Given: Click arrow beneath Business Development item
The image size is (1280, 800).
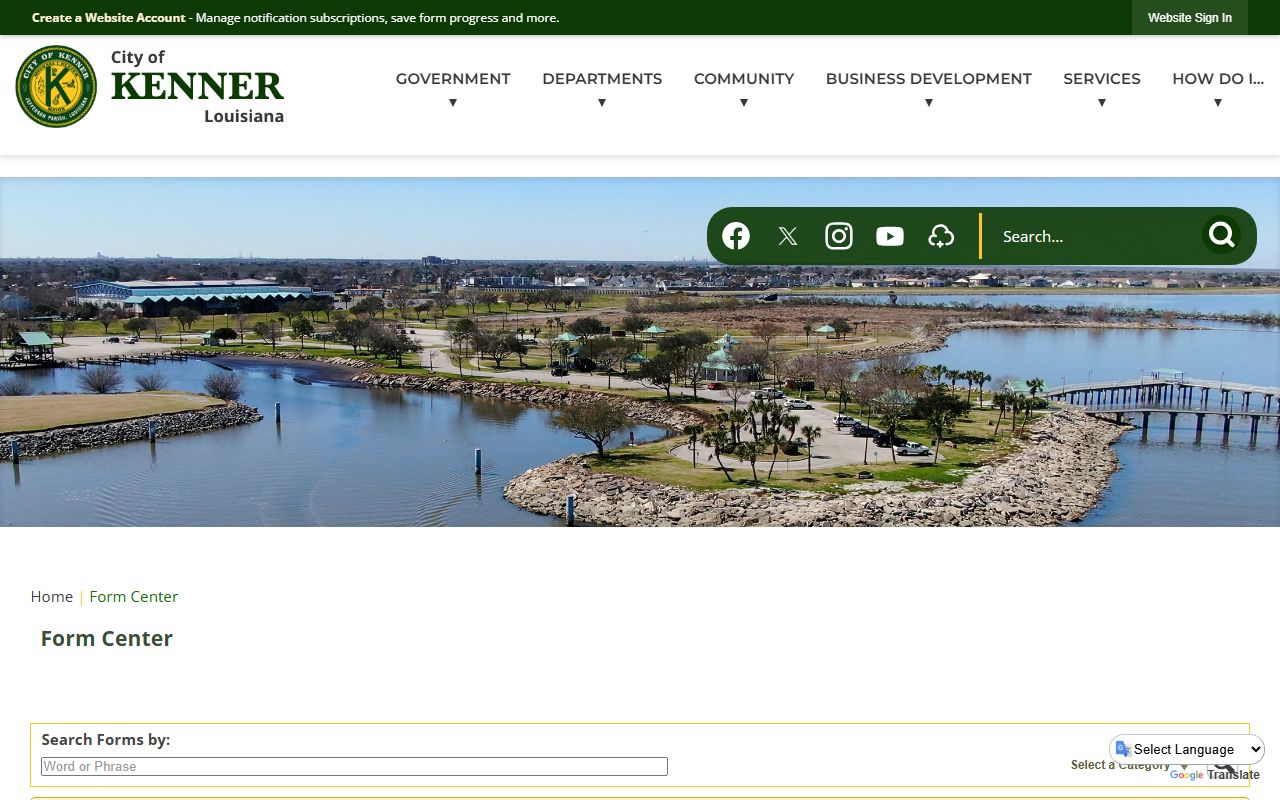Looking at the screenshot, I should (x=929, y=102).
